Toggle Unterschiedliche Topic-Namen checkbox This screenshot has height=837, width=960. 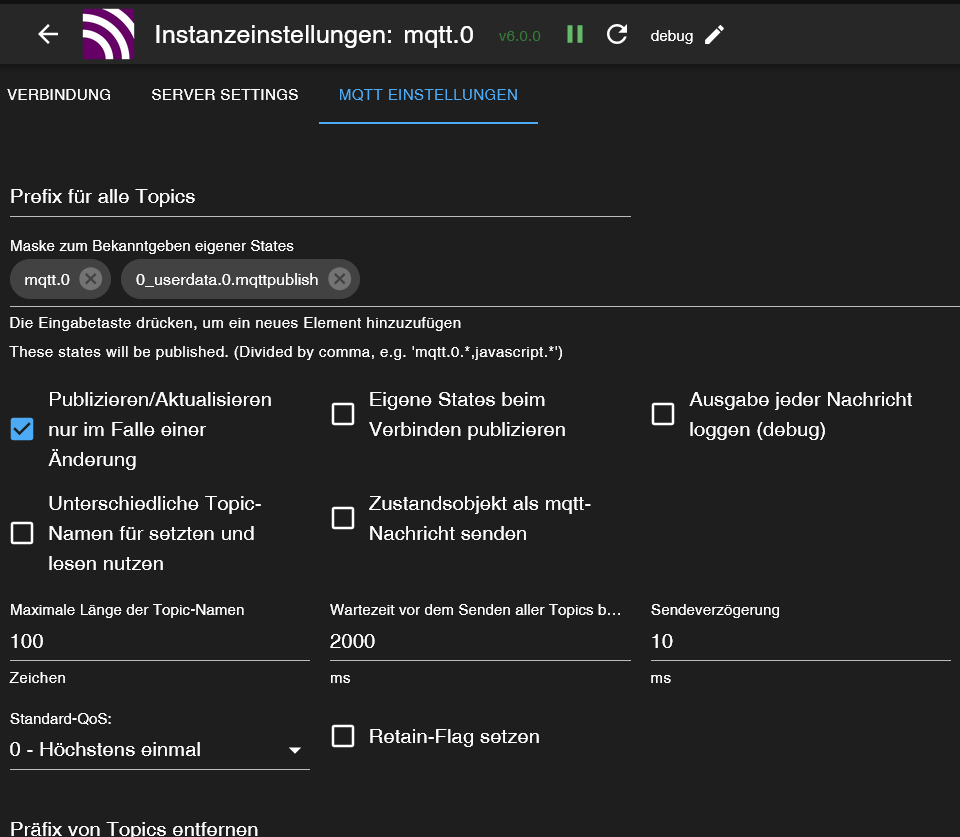coord(22,533)
